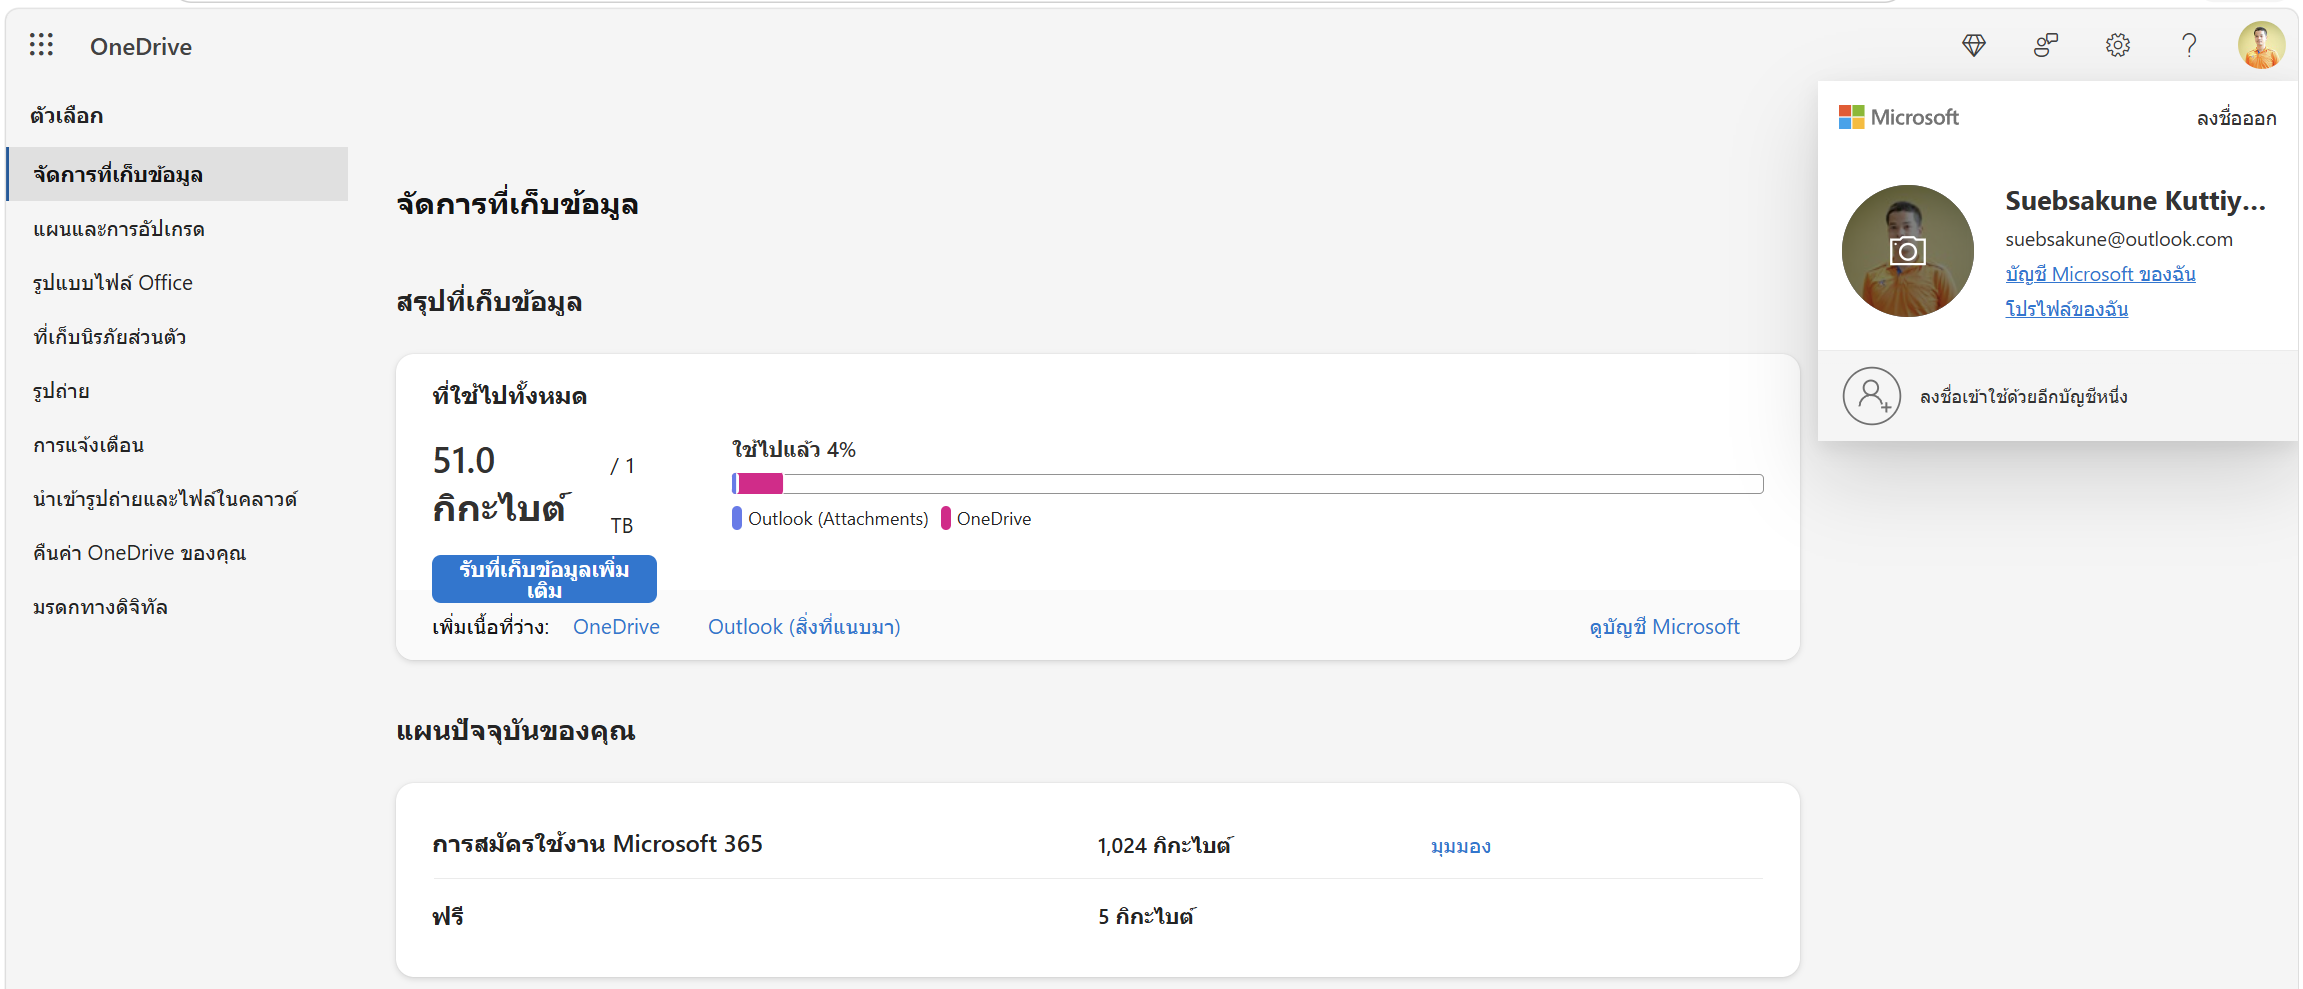Image resolution: width=2303 pixels, height=989 pixels.
Task: Open the app launcher grid icon
Action: pyautogui.click(x=41, y=45)
